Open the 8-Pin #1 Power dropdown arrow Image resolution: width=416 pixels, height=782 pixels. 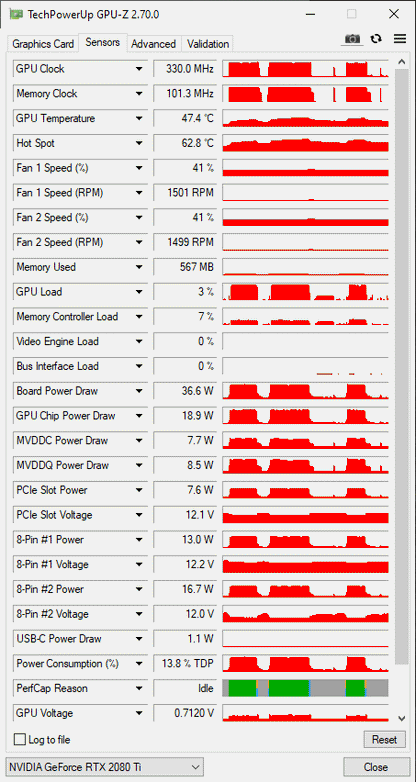(139, 540)
